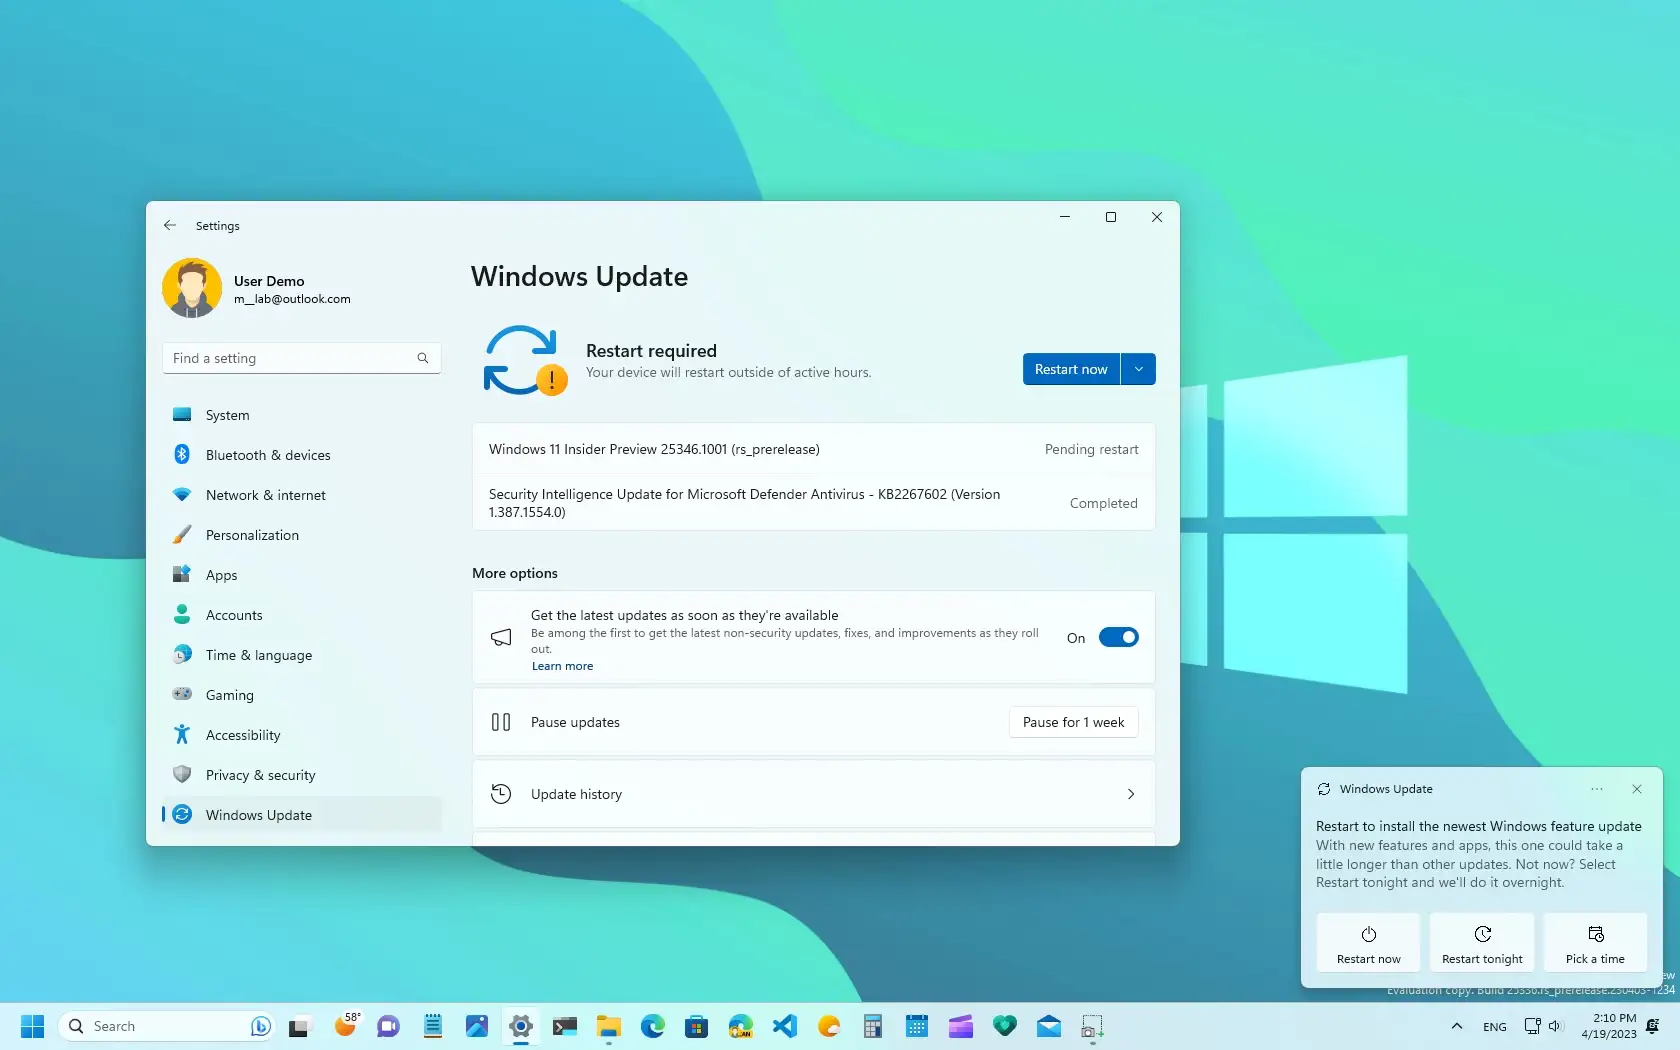
Task: Open the clock showing 2:10 PM
Action: 1608,1026
